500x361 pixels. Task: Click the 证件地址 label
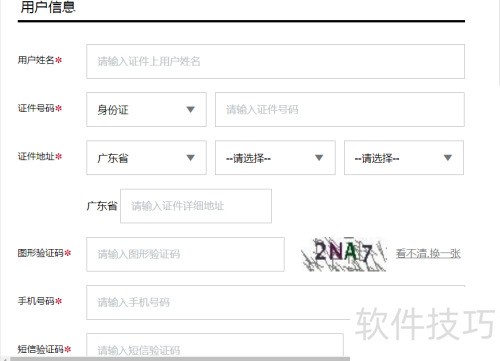click(x=36, y=156)
